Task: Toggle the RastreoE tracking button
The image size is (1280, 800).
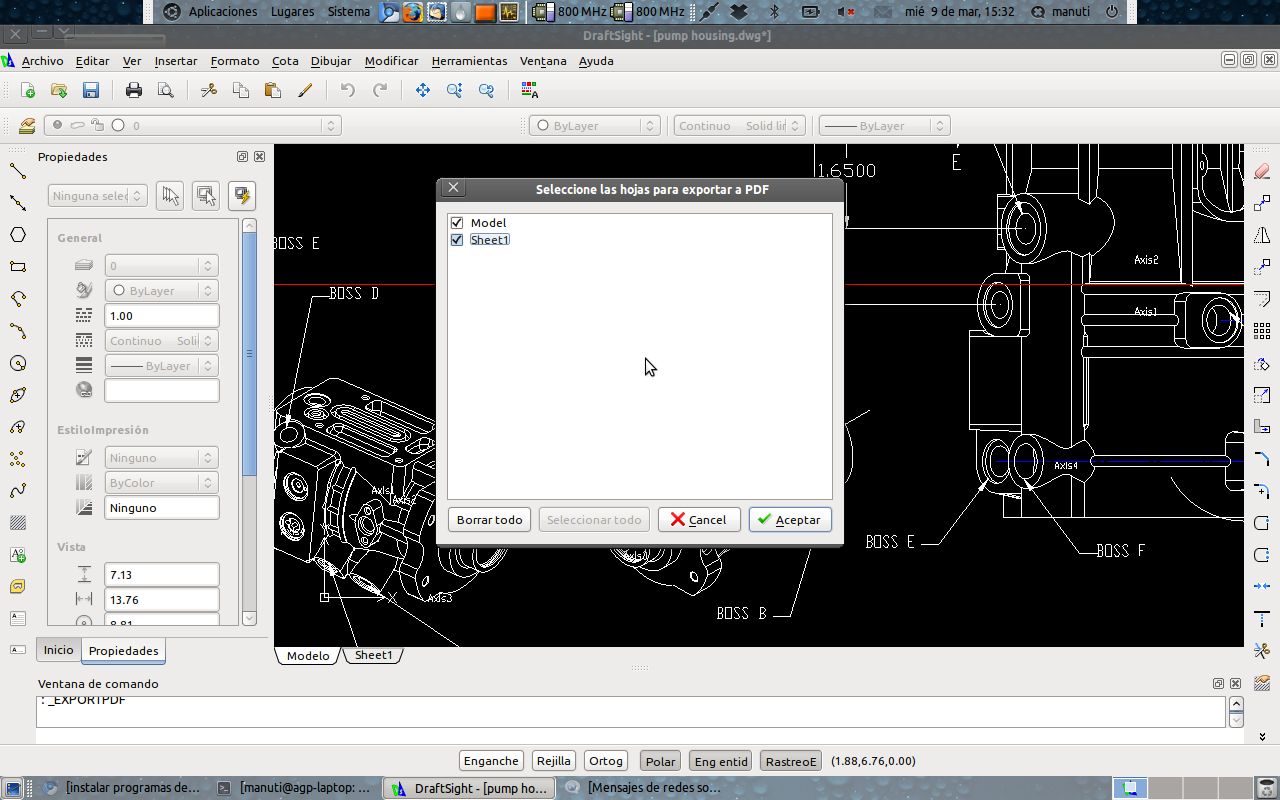Action: [x=791, y=761]
